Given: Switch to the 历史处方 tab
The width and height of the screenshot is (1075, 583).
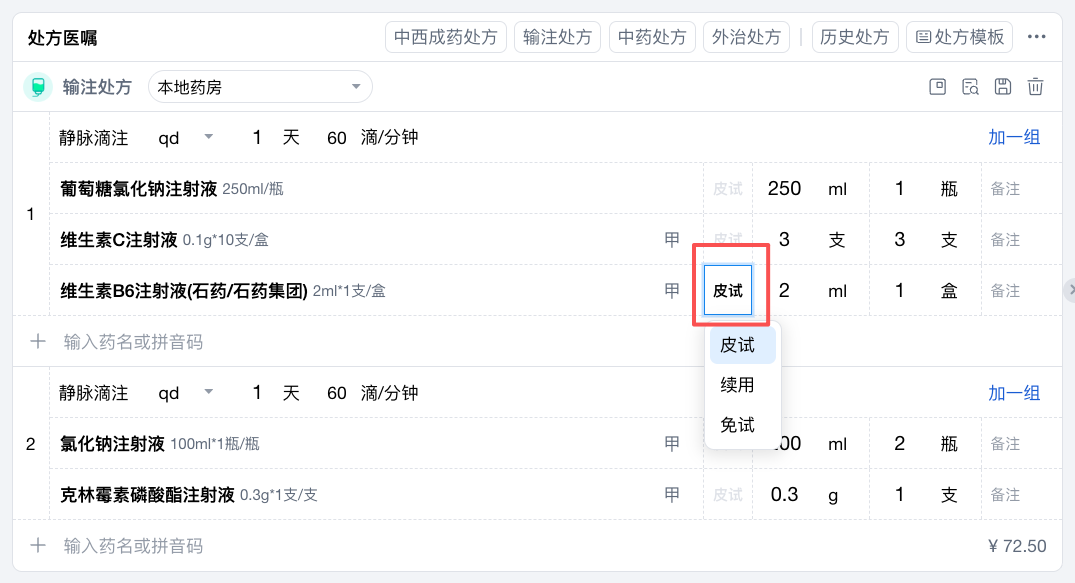Looking at the screenshot, I should [x=855, y=36].
